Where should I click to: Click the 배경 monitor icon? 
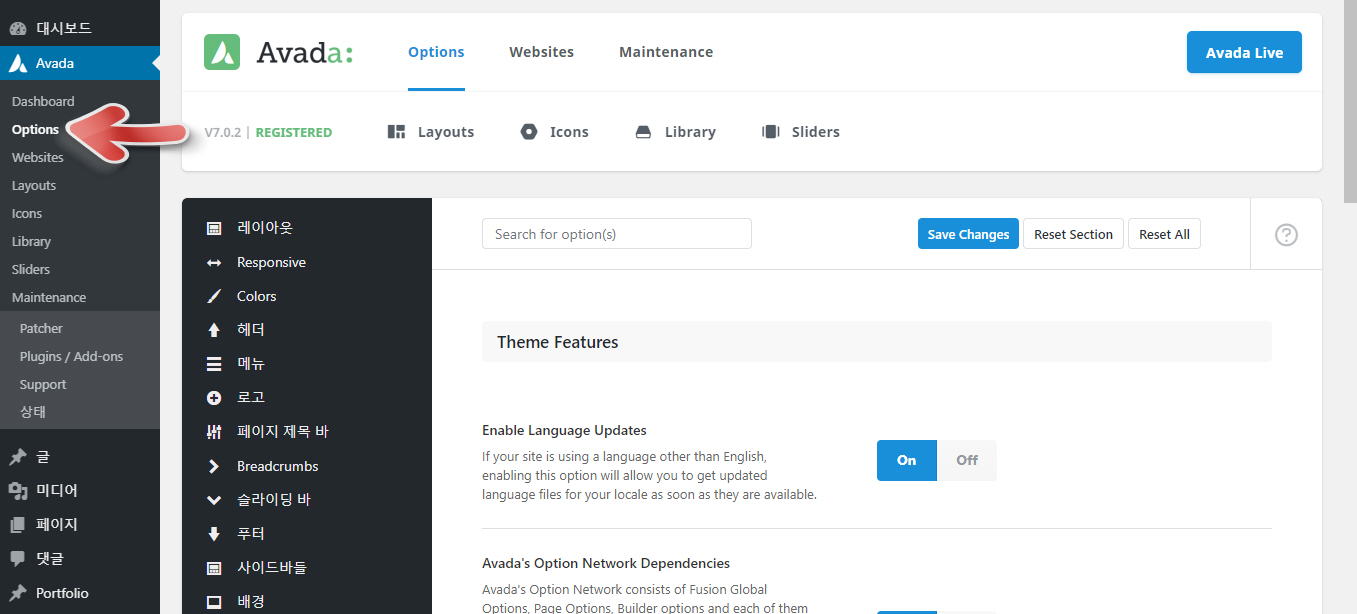[214, 602]
